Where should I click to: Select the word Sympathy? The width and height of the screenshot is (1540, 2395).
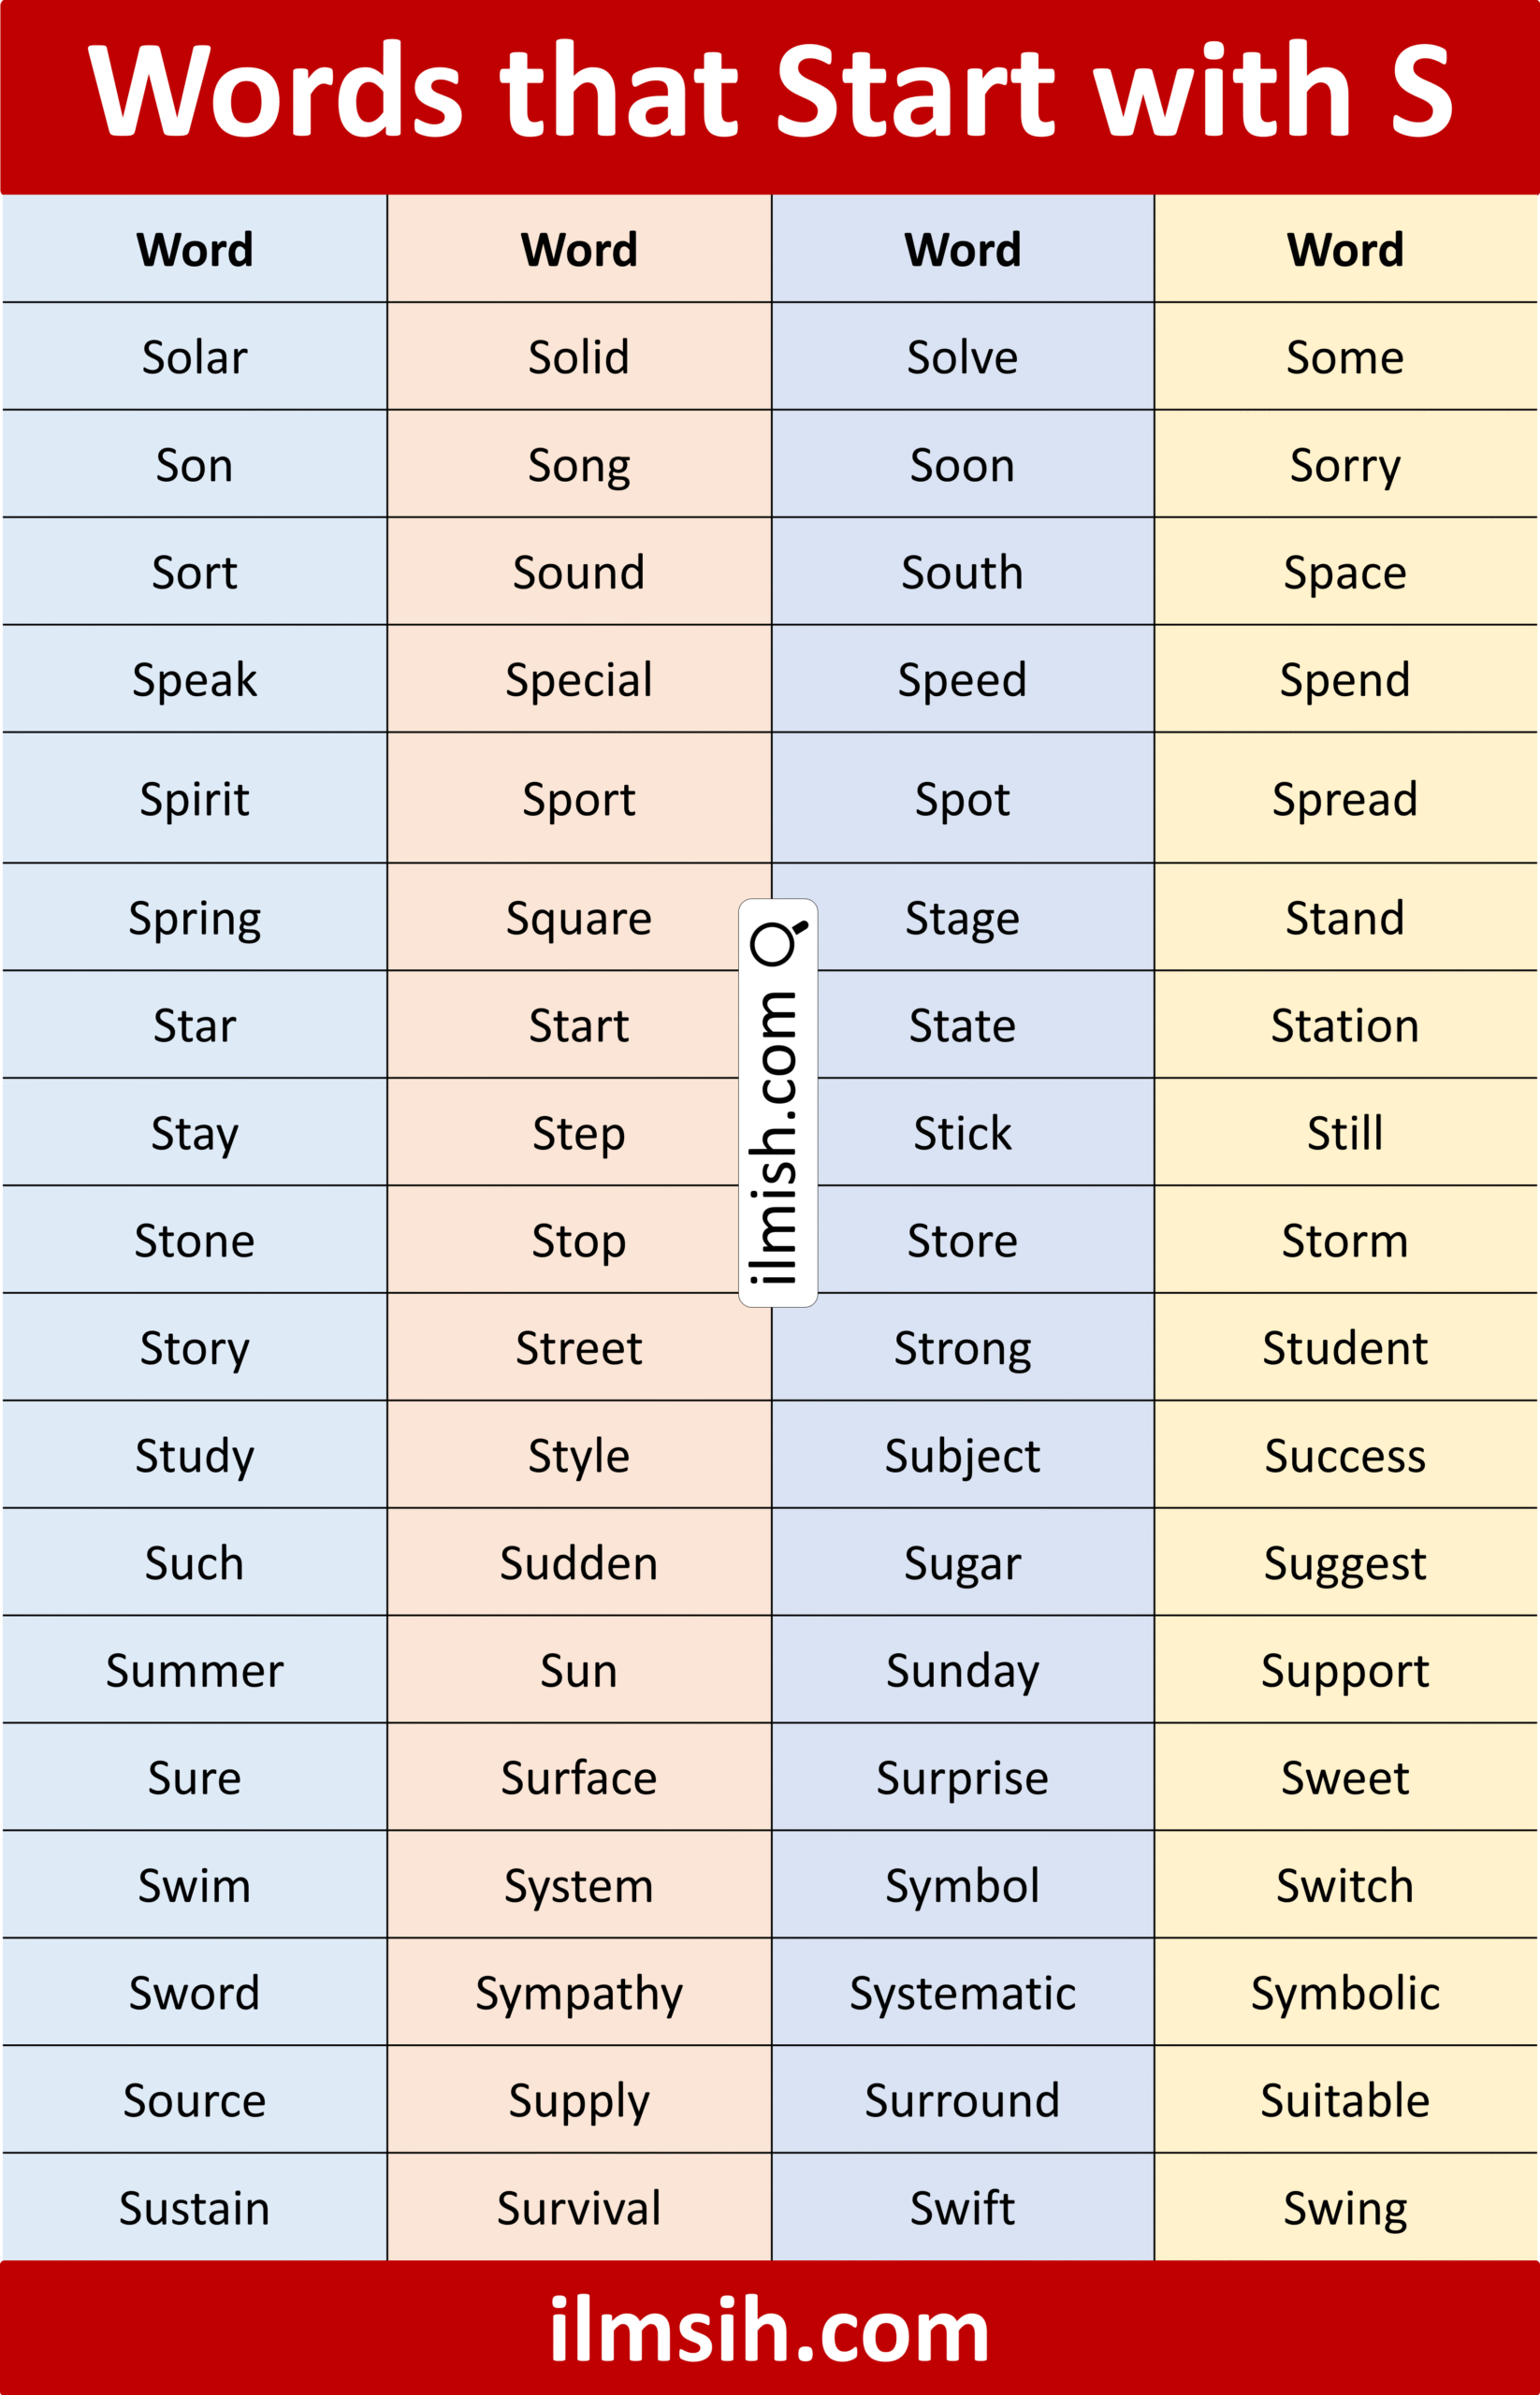point(579,1994)
